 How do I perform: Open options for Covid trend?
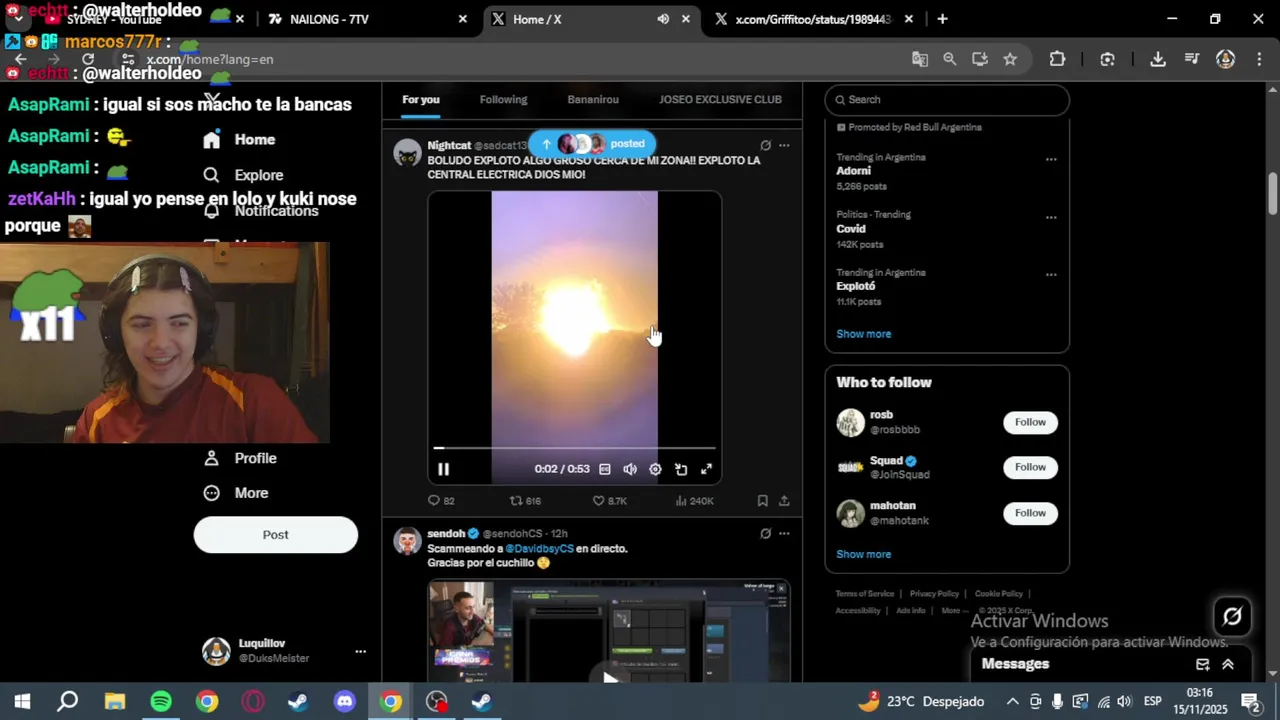coord(1051,217)
